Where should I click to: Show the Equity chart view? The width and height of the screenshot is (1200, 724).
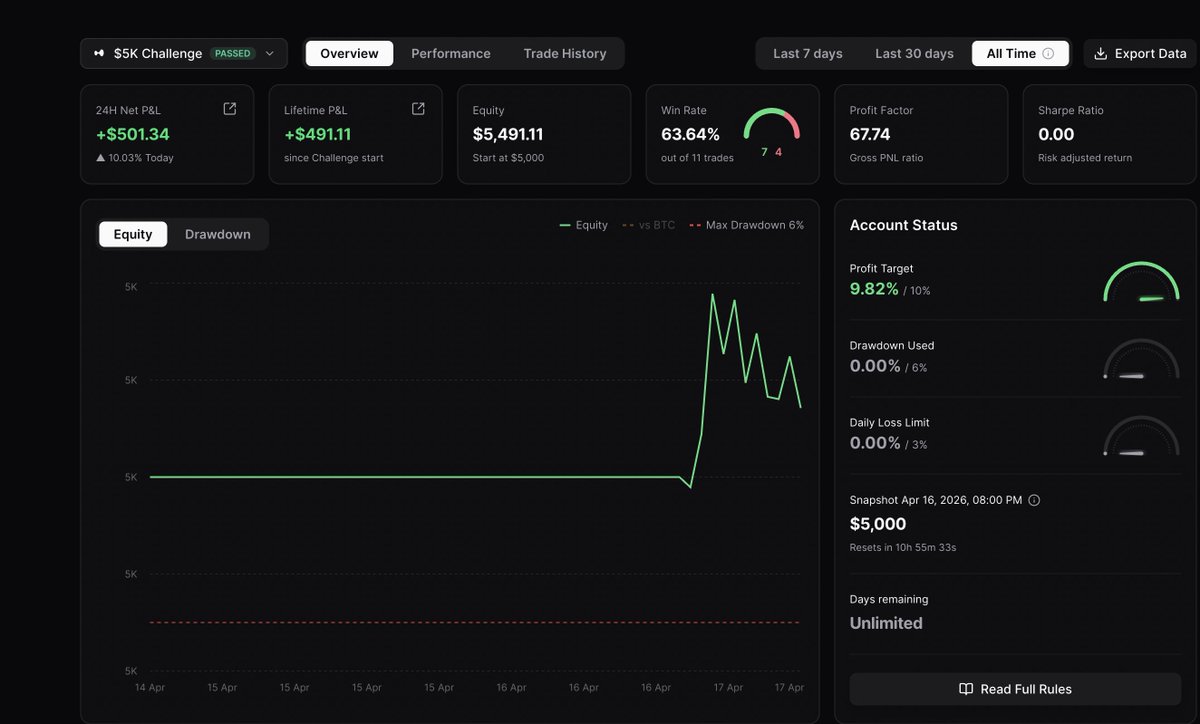133,234
